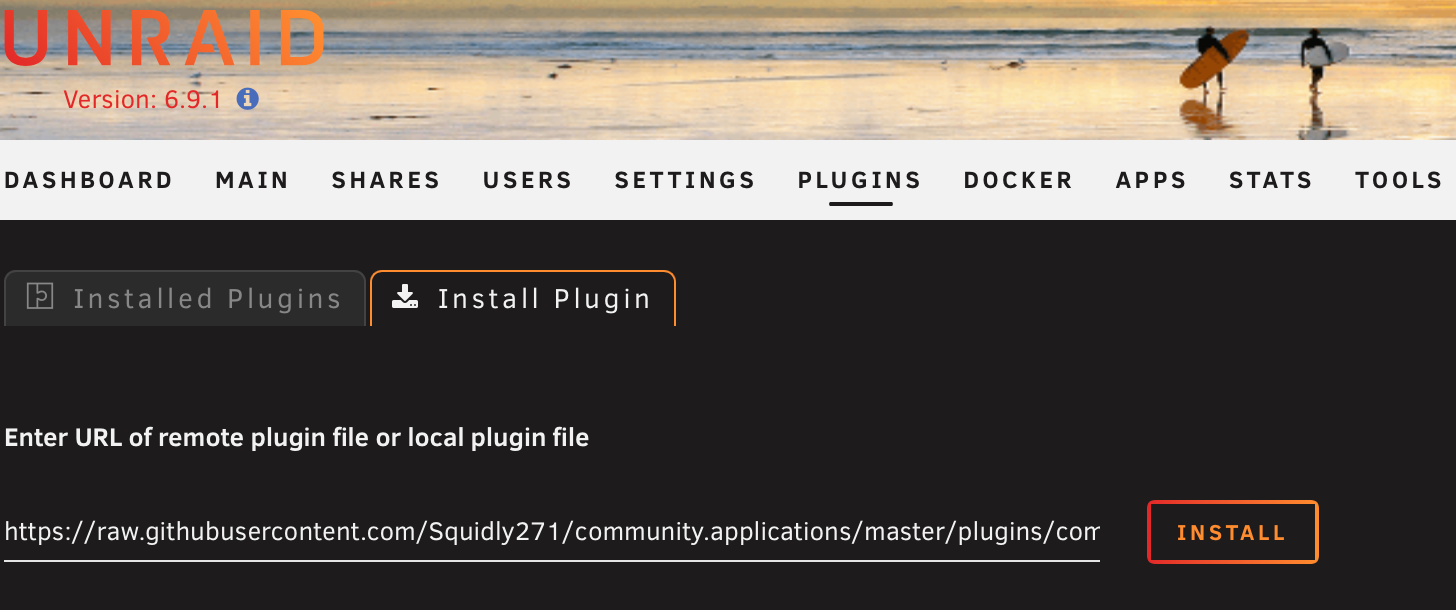Open the Main navigation item
1456x610 pixels.
pyautogui.click(x=251, y=180)
